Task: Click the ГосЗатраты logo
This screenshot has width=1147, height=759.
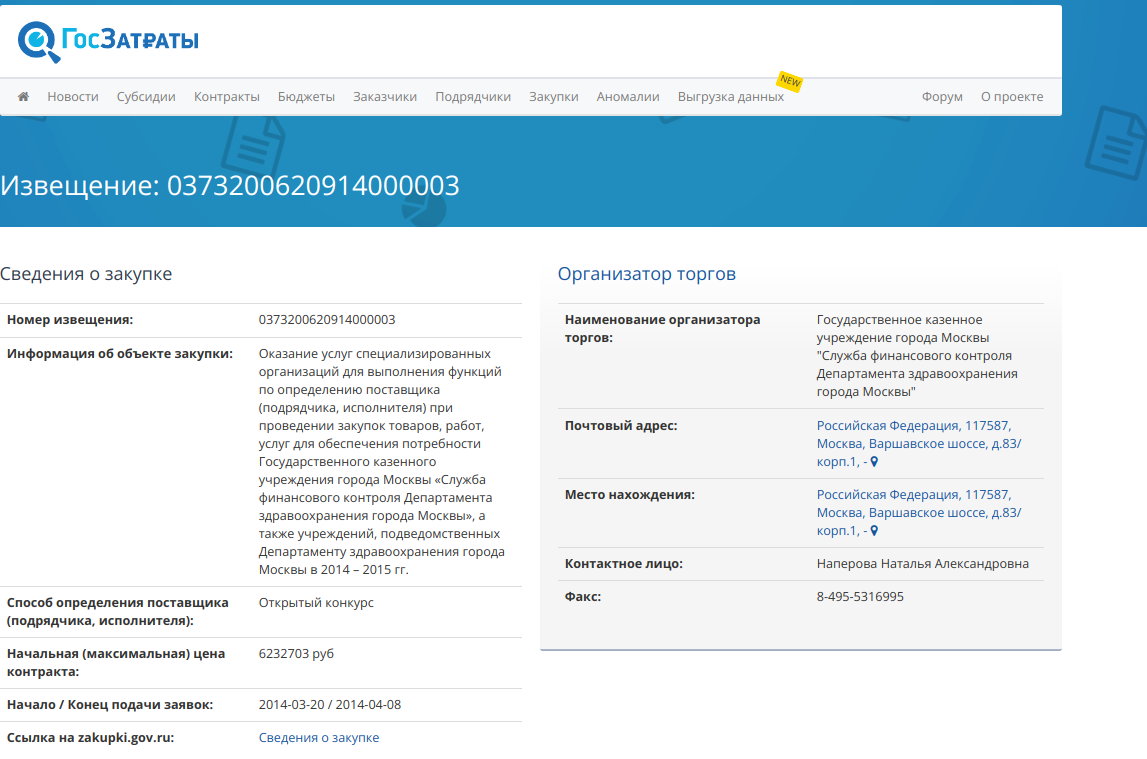Action: pyautogui.click(x=108, y=40)
